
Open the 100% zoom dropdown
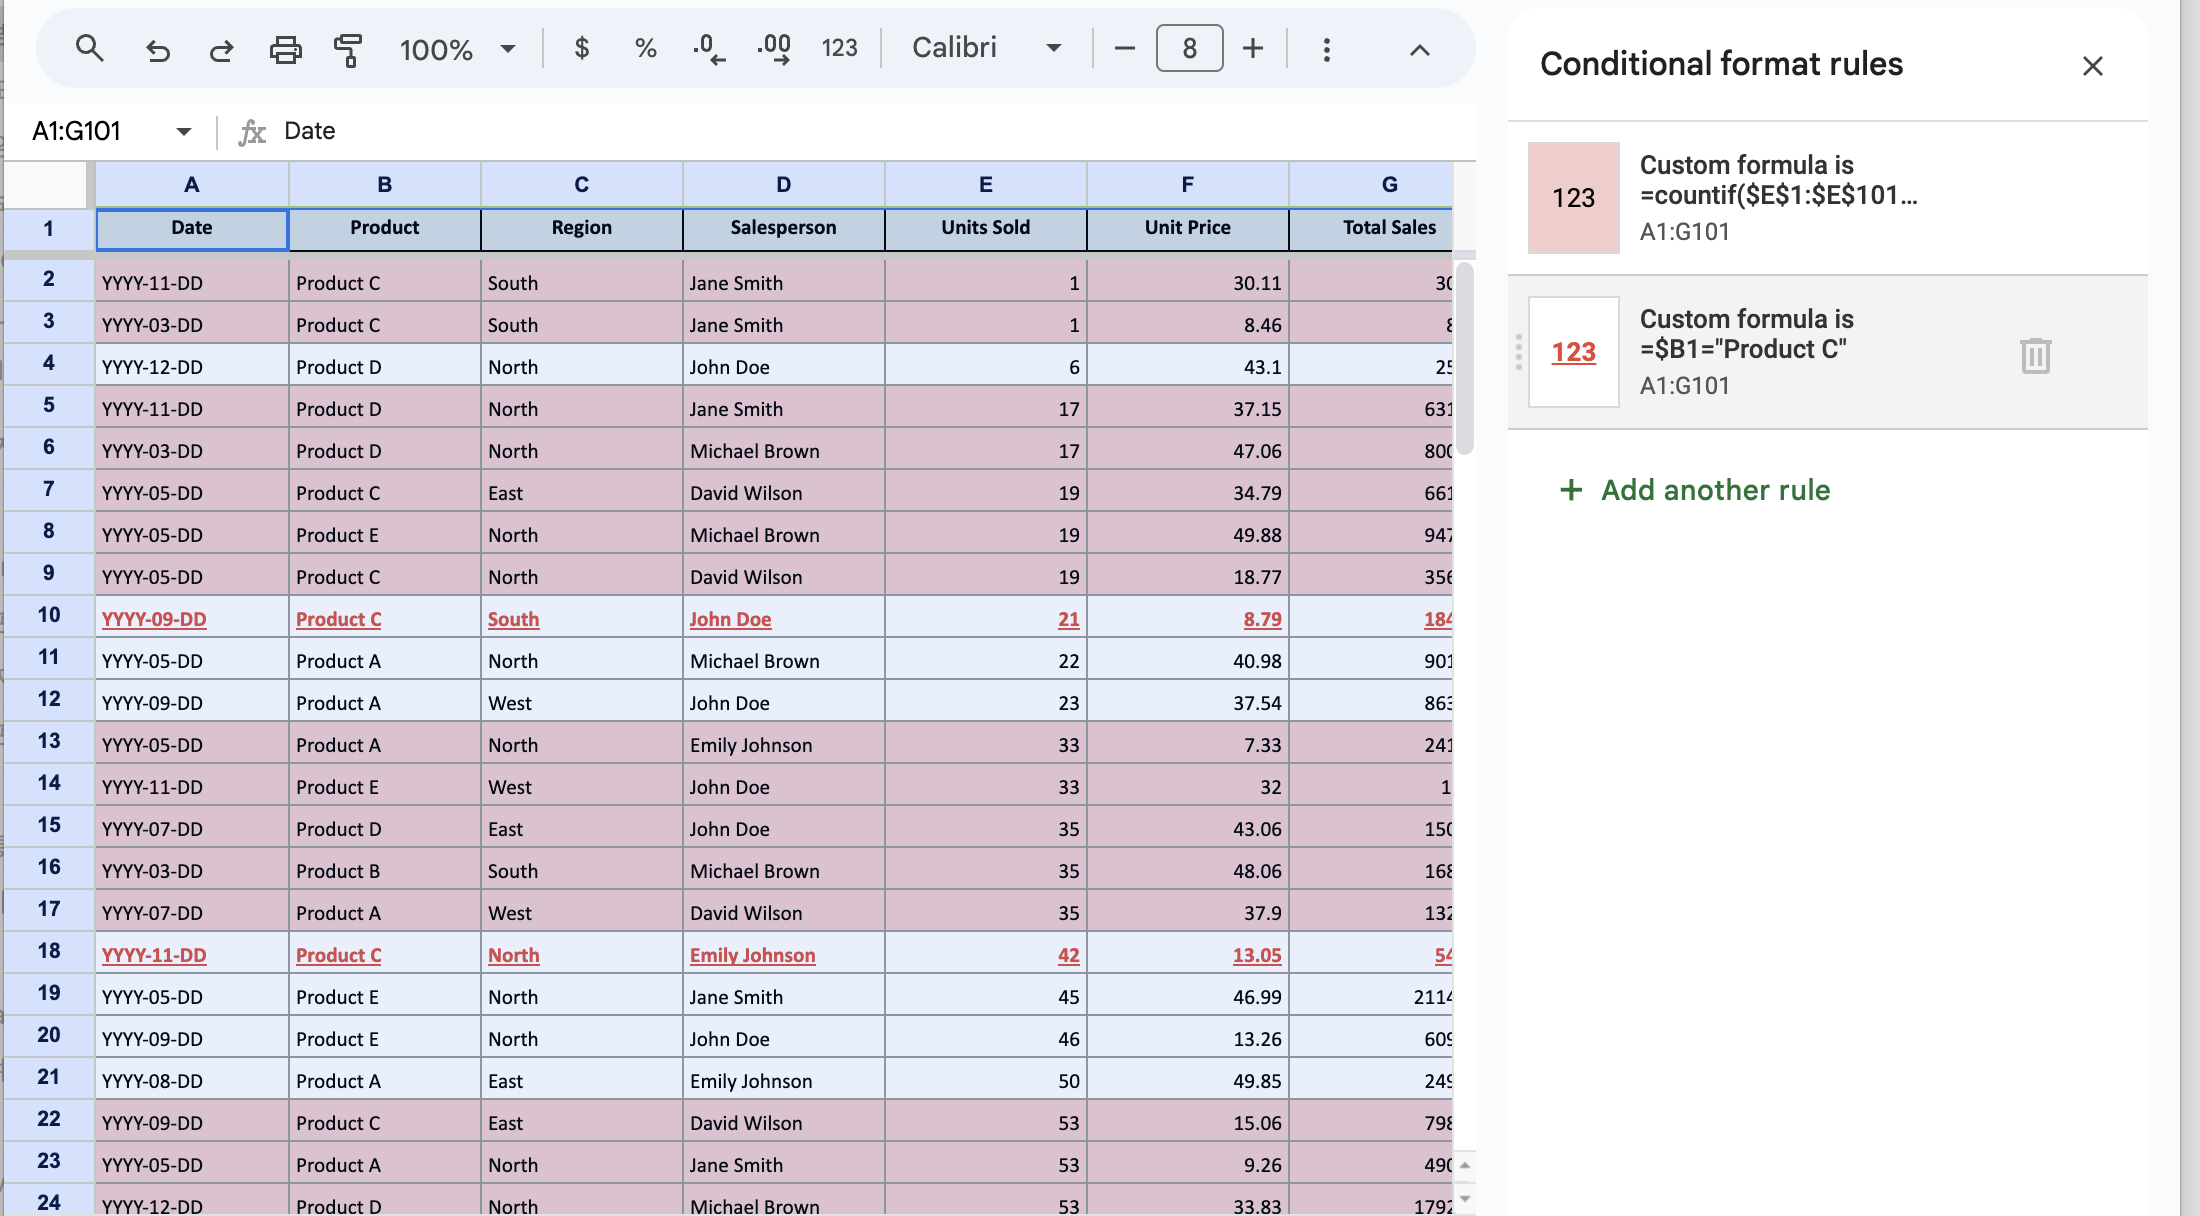[458, 49]
